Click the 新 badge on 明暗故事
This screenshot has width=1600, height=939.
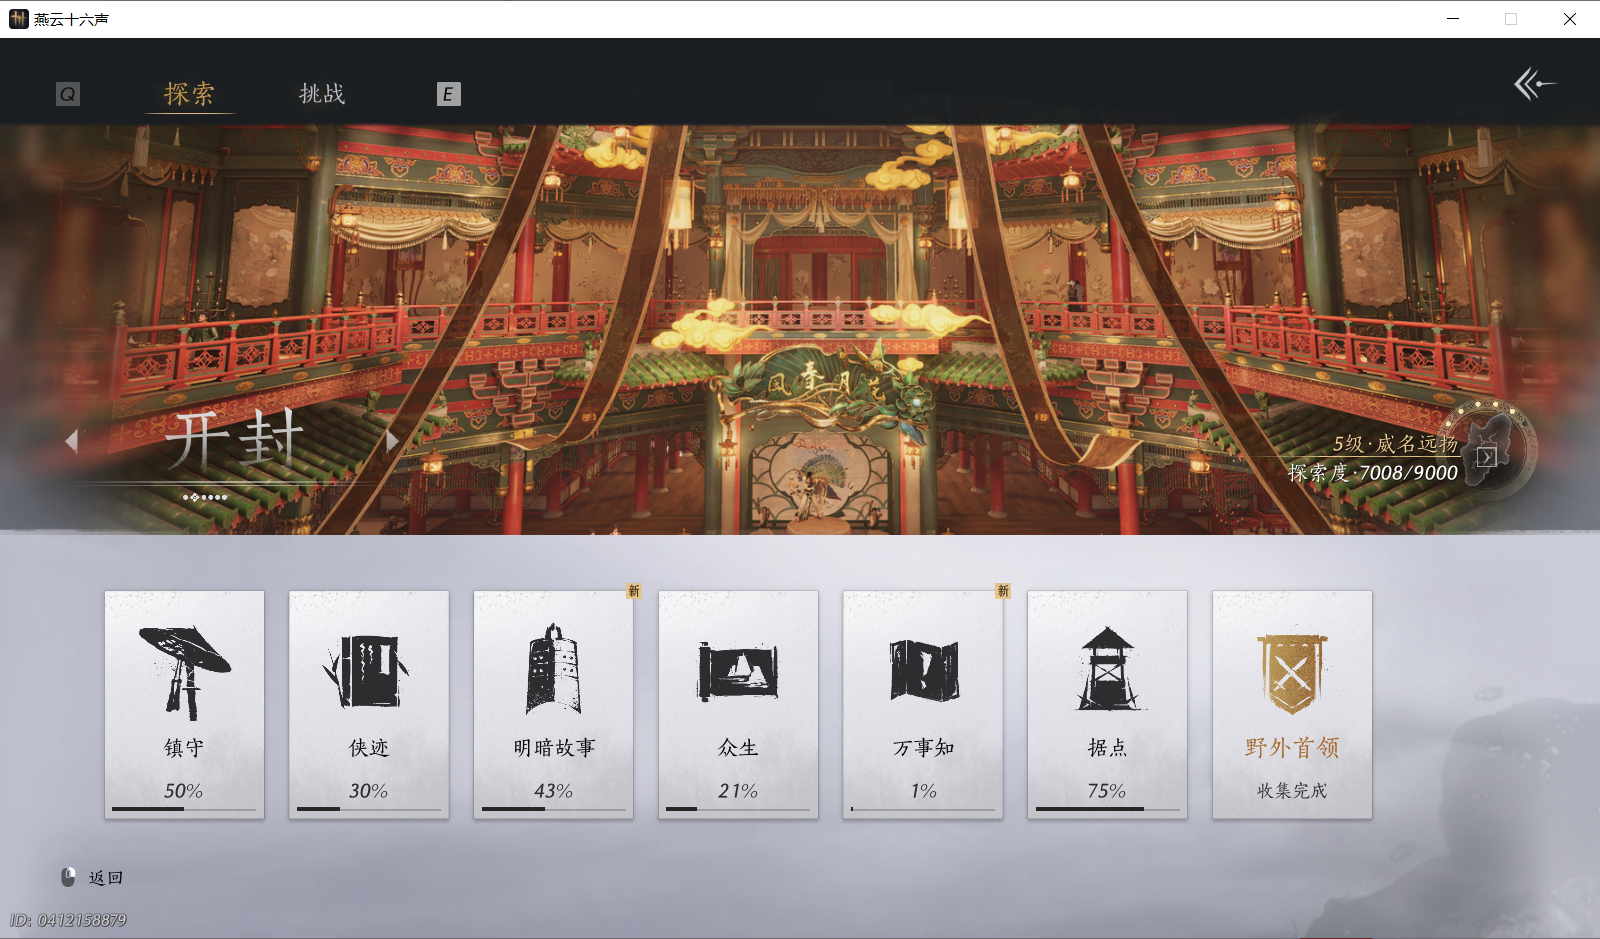pos(636,591)
